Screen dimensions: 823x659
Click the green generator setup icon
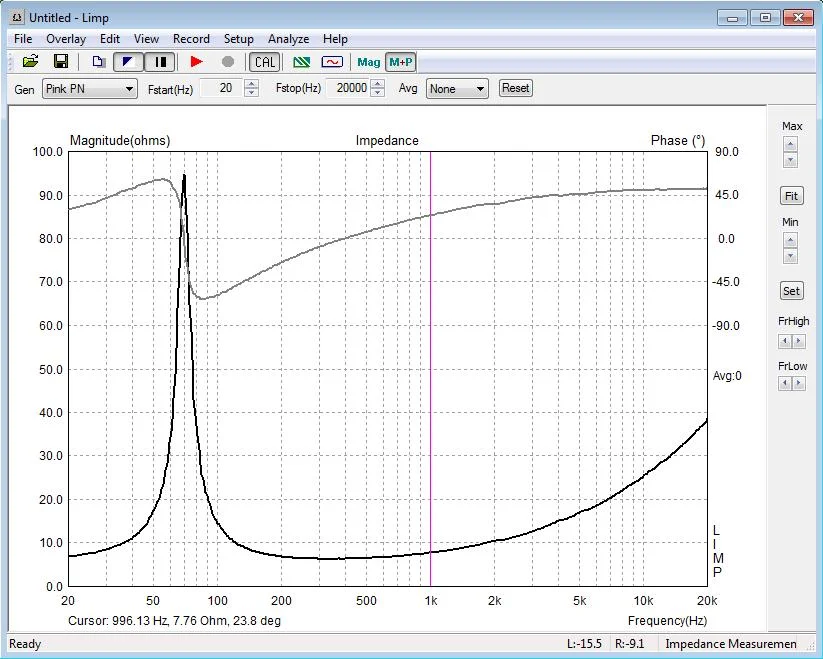(301, 62)
